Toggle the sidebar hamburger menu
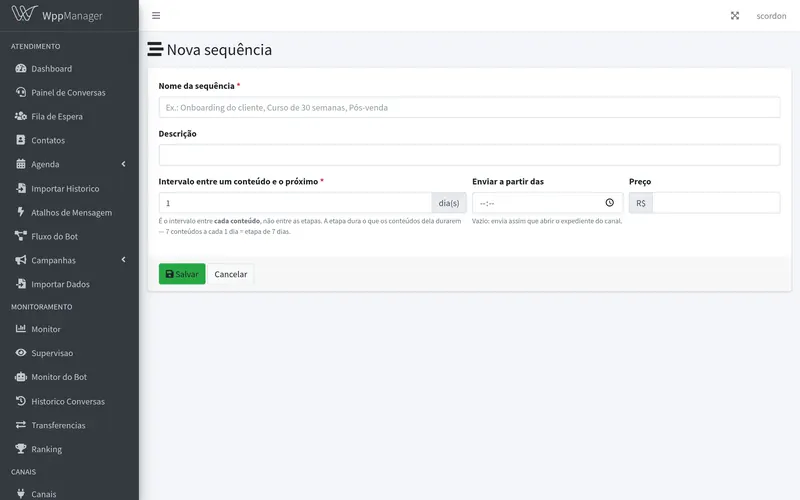The height and width of the screenshot is (500, 800). [156, 16]
